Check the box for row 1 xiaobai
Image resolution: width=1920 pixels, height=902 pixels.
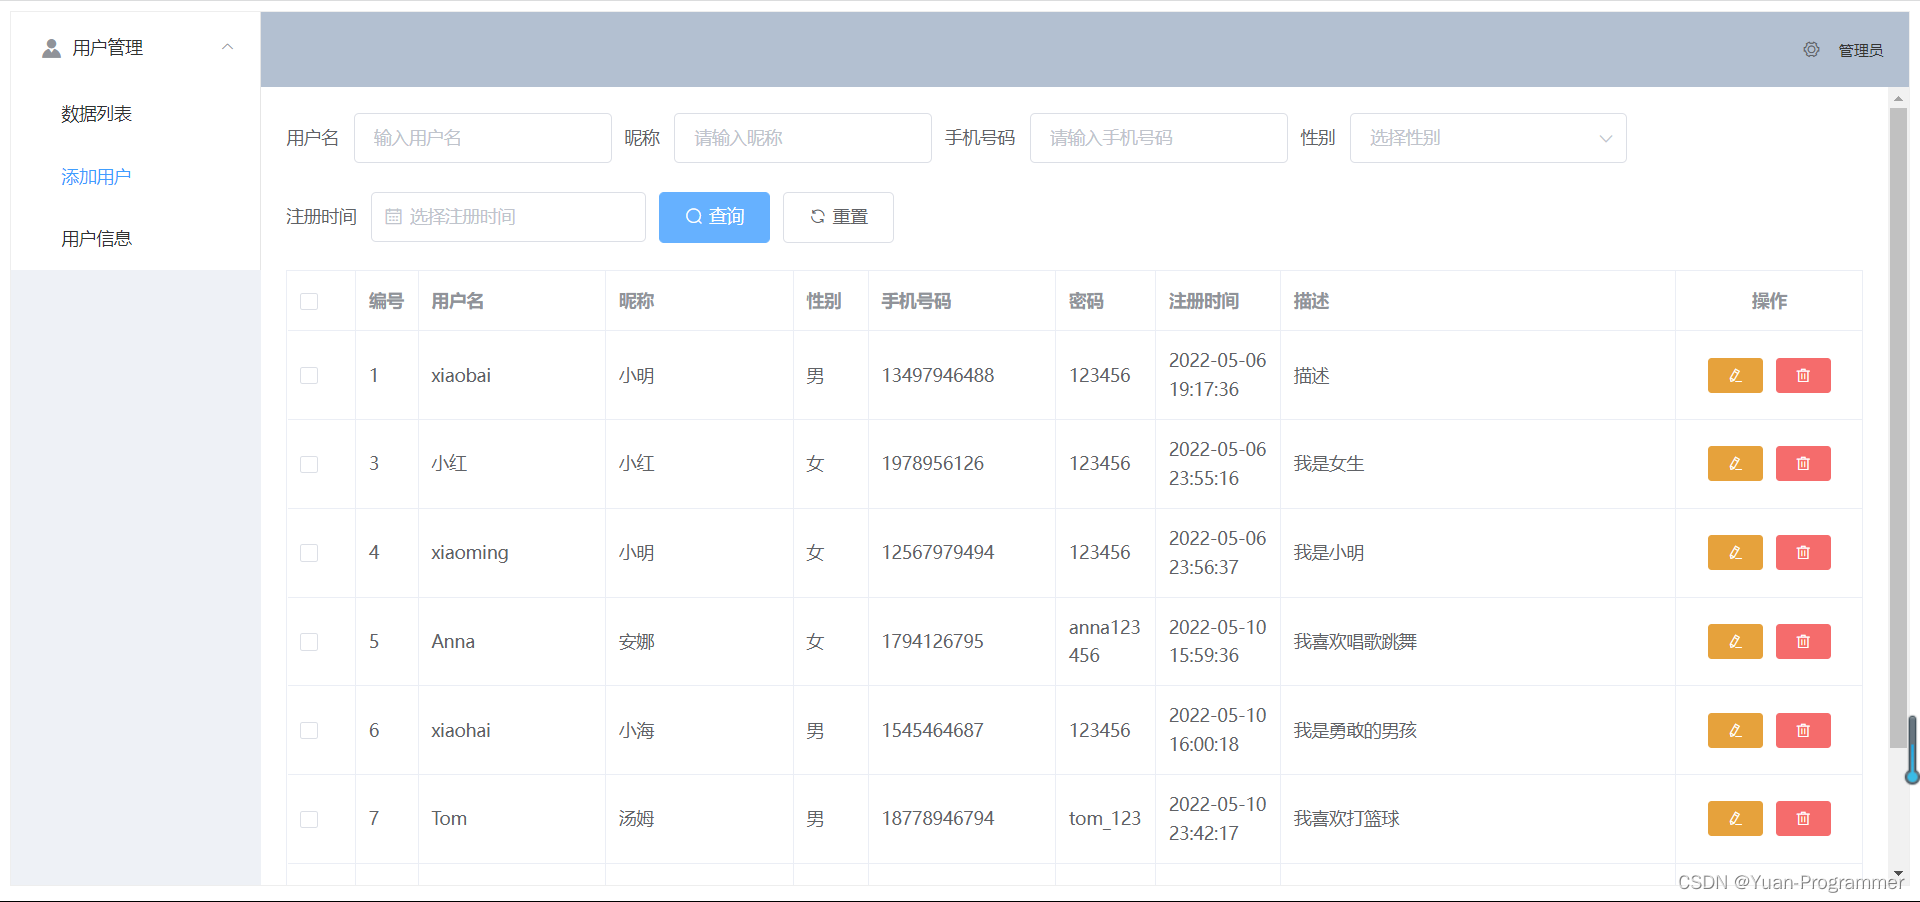tap(309, 375)
